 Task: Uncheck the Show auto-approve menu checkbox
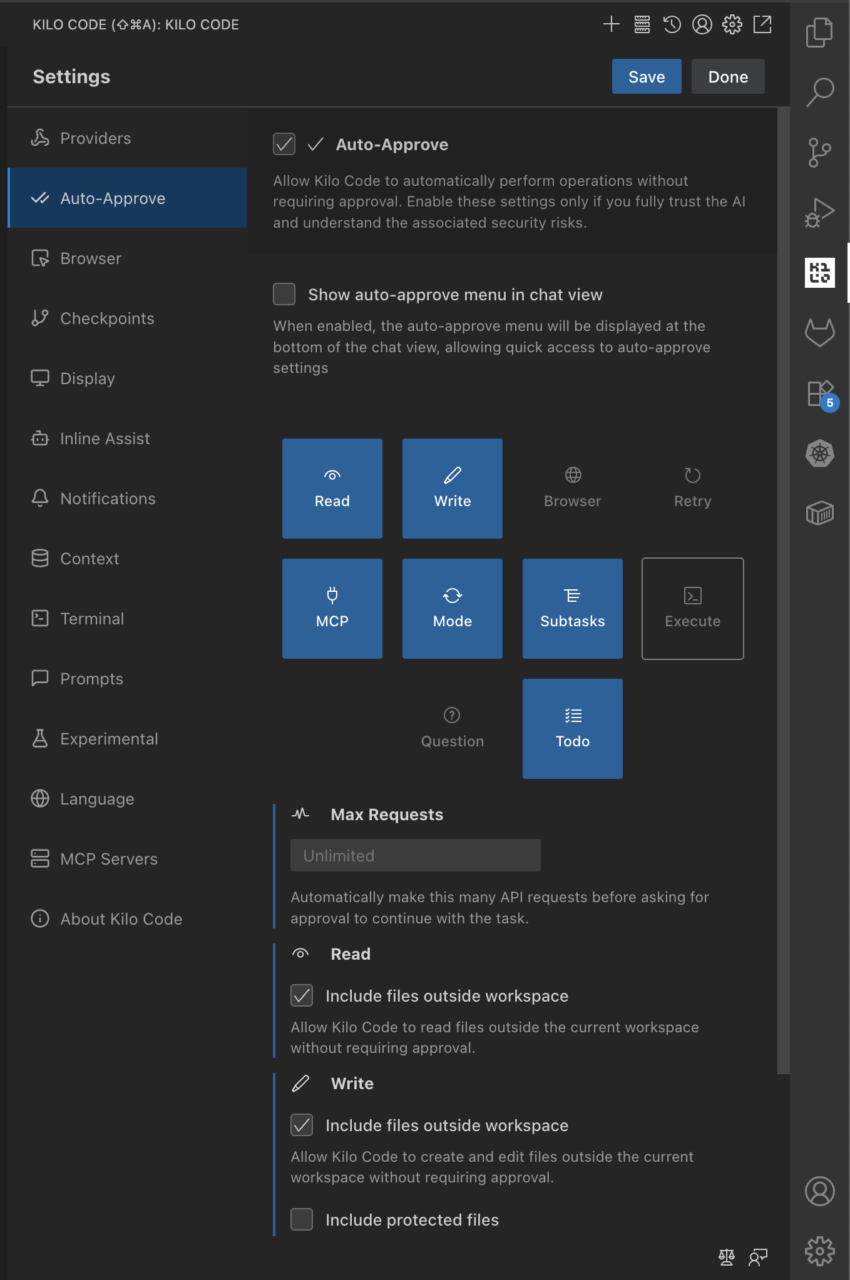(284, 294)
